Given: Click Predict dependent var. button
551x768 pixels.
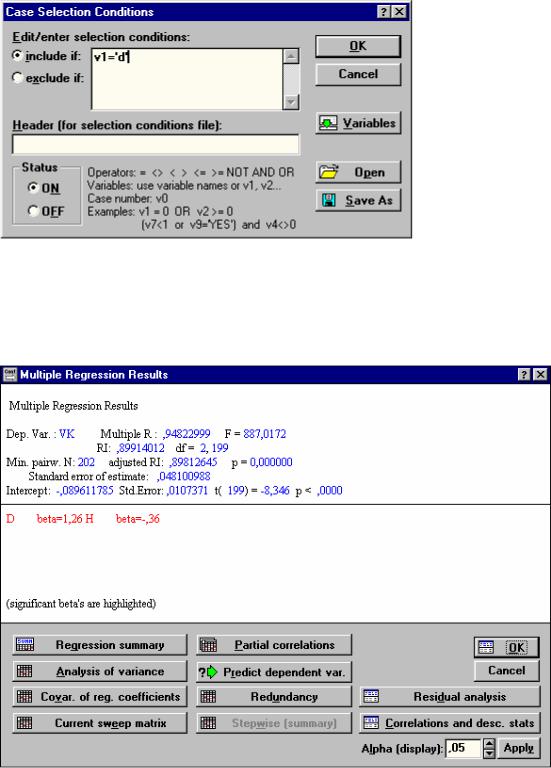Looking at the screenshot, I should [x=274, y=672].
